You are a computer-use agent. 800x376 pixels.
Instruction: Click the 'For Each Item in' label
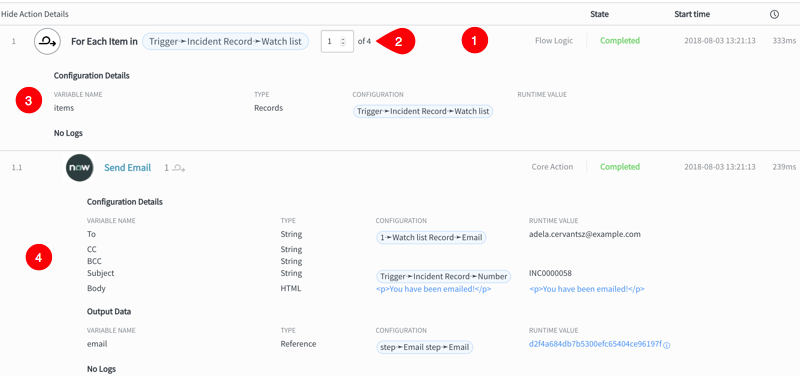104,41
